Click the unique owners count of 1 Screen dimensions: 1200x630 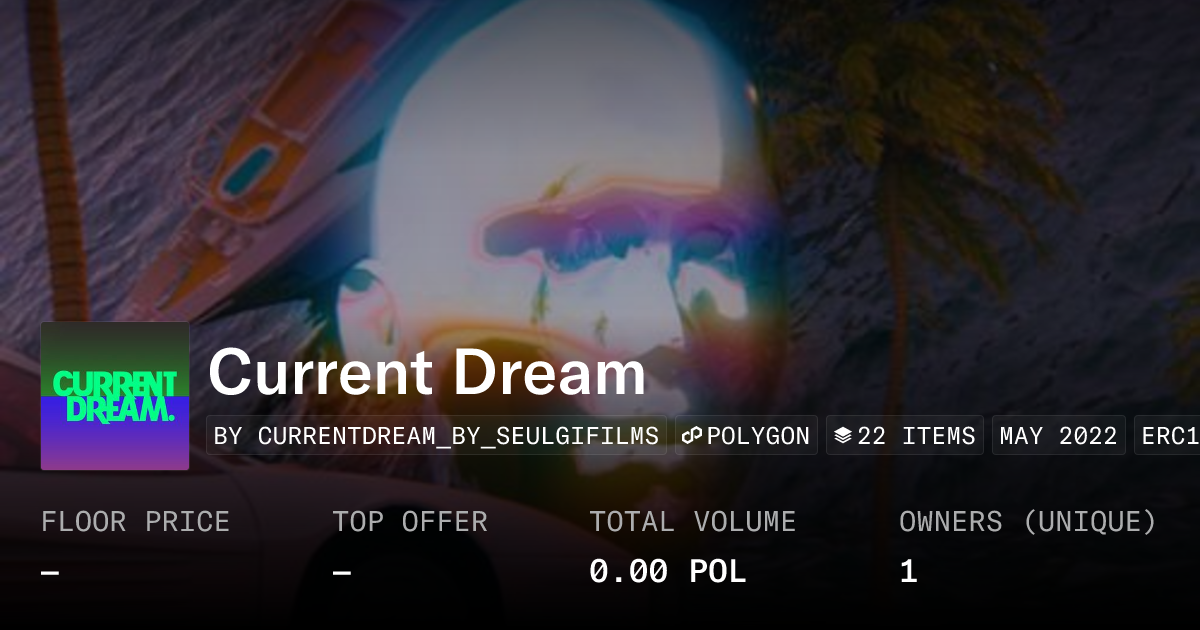tap(908, 572)
